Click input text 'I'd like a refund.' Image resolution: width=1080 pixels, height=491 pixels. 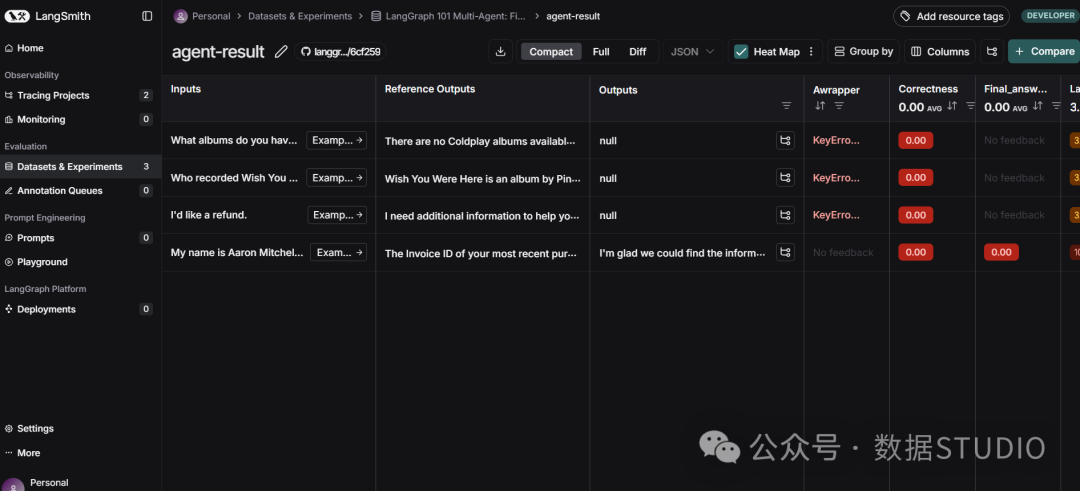(209, 215)
